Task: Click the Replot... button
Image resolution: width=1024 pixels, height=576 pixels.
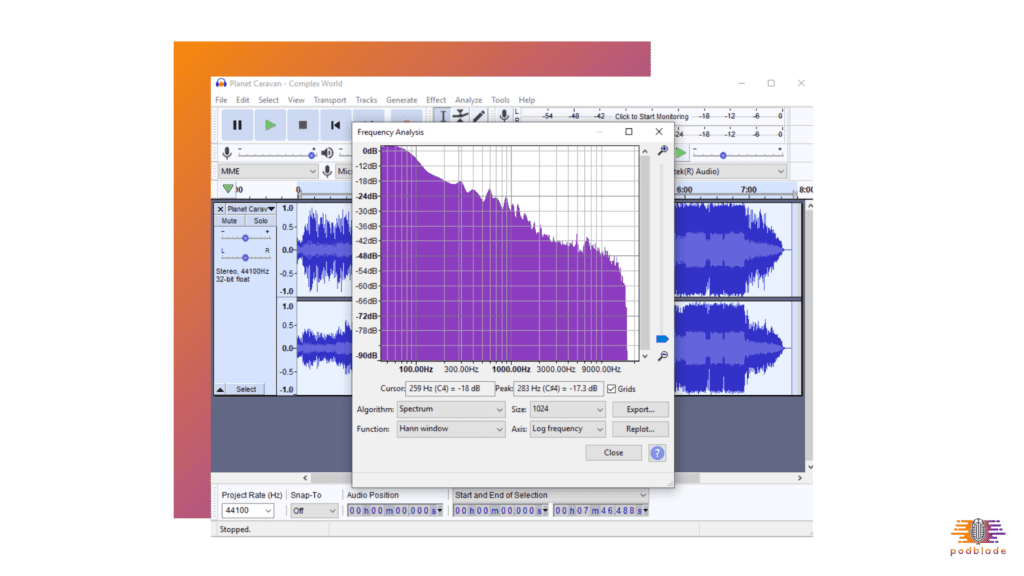Action: point(640,429)
